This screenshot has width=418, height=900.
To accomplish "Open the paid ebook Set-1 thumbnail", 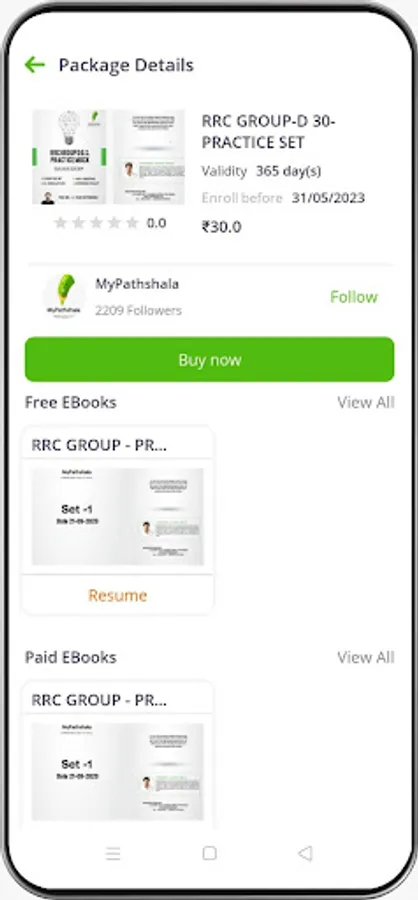I will (118, 771).
